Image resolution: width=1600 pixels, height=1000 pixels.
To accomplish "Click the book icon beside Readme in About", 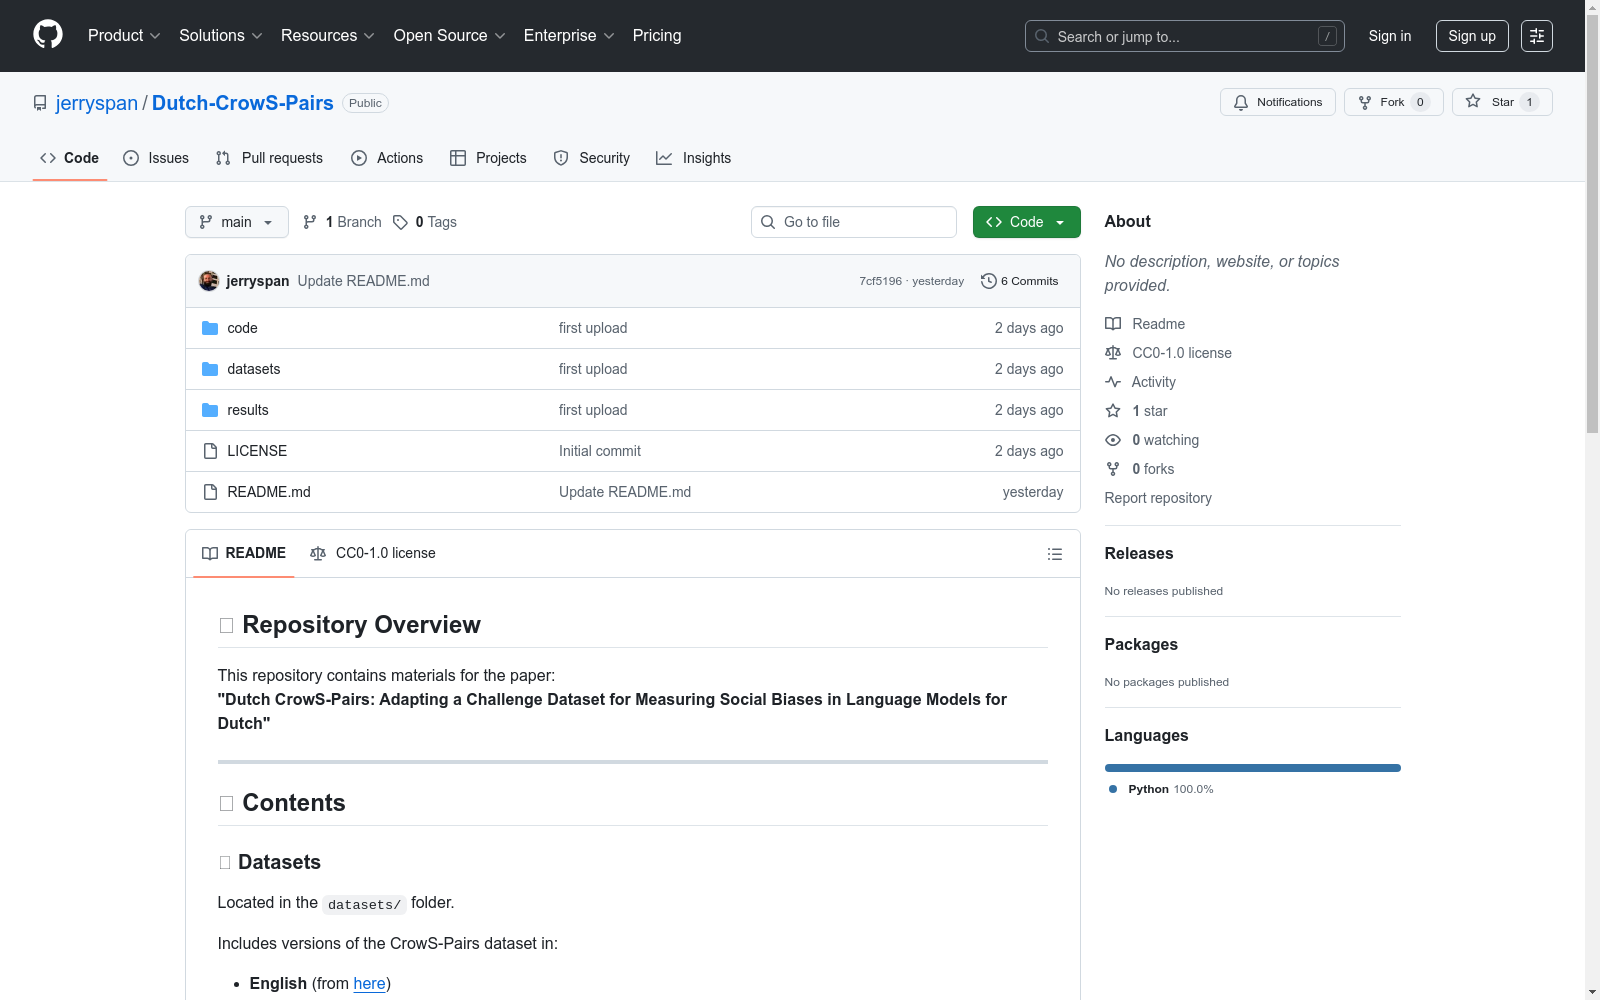I will pos(1113,324).
